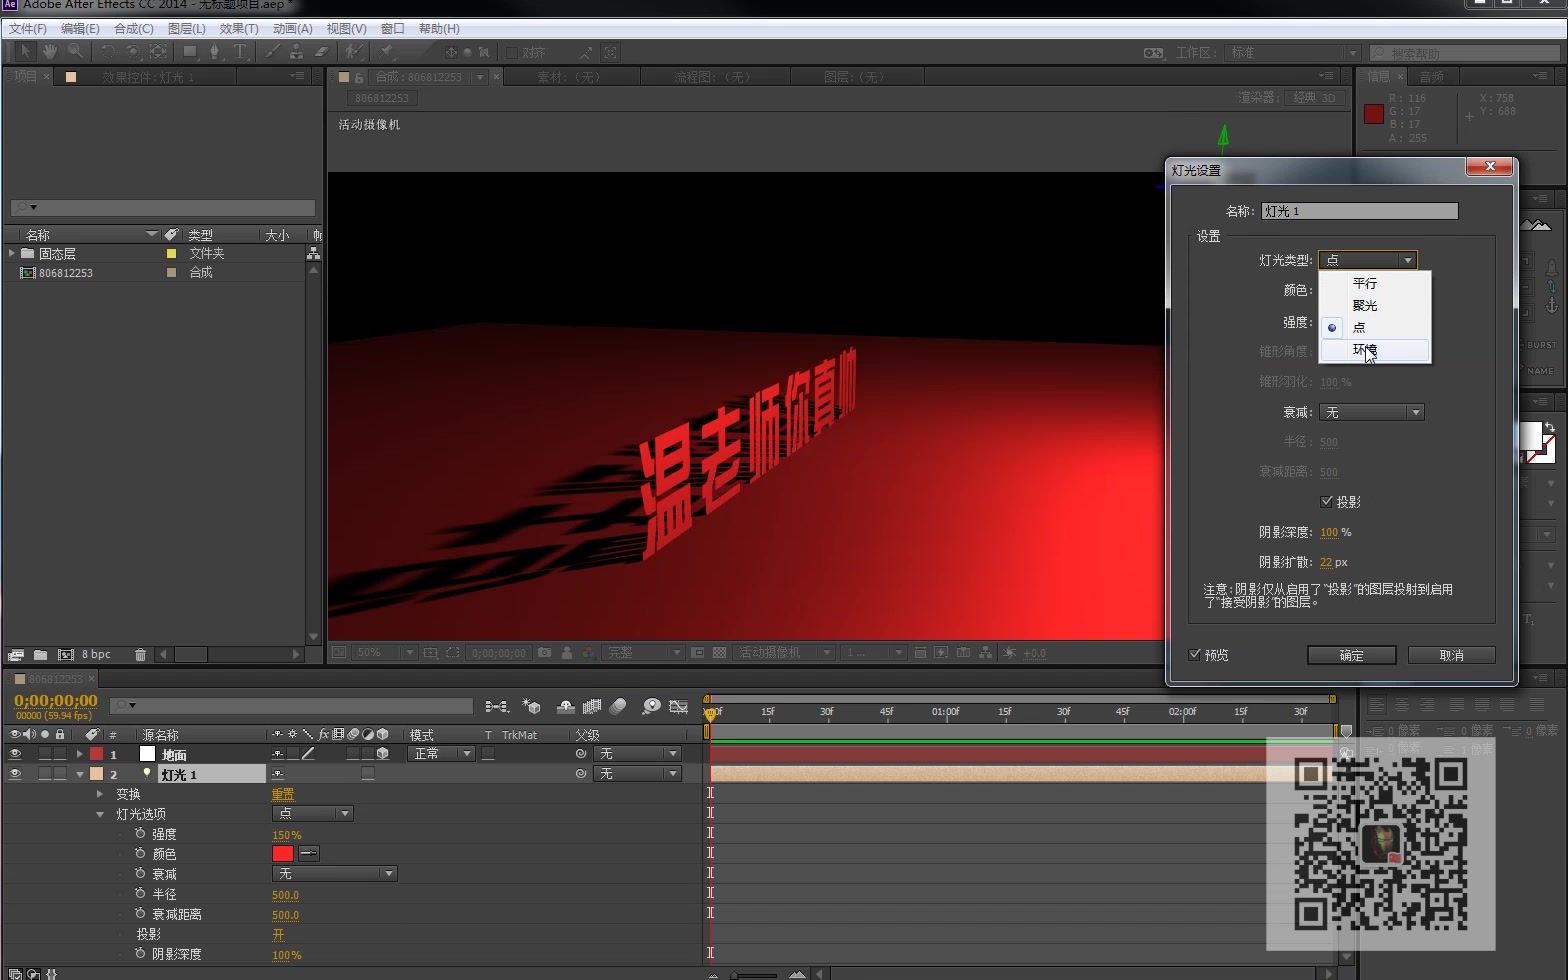Expand the 固态层 folder in the Project panel
This screenshot has width=1568, height=980.
(x=11, y=254)
